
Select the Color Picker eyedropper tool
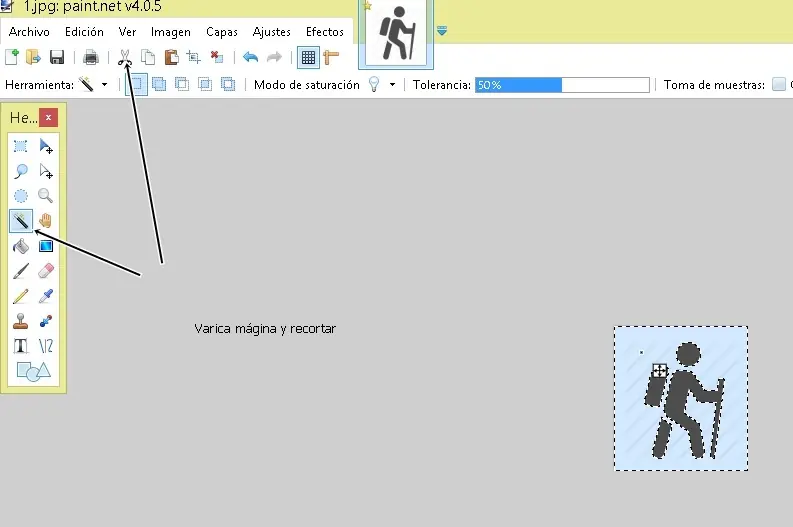pyautogui.click(x=46, y=296)
